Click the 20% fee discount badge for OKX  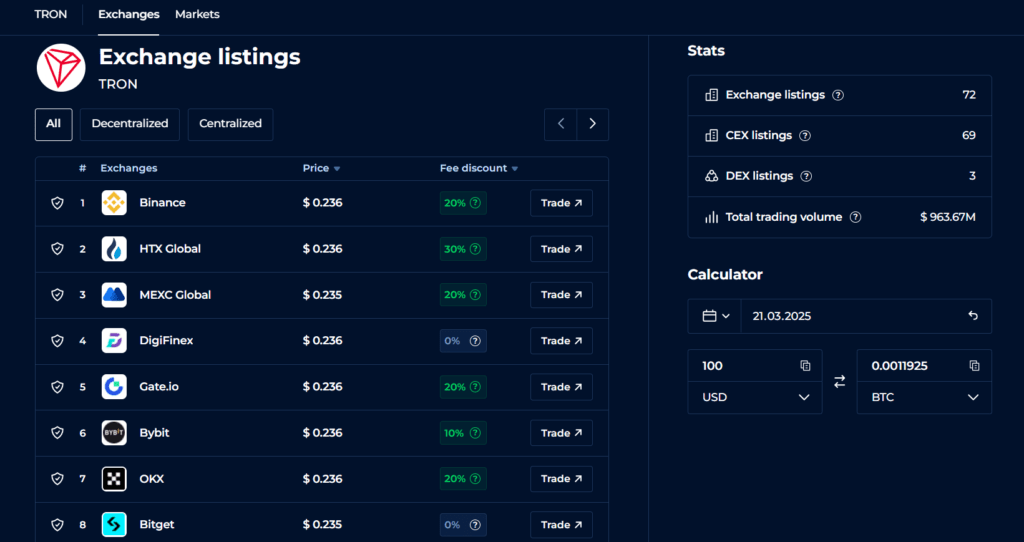coord(463,479)
